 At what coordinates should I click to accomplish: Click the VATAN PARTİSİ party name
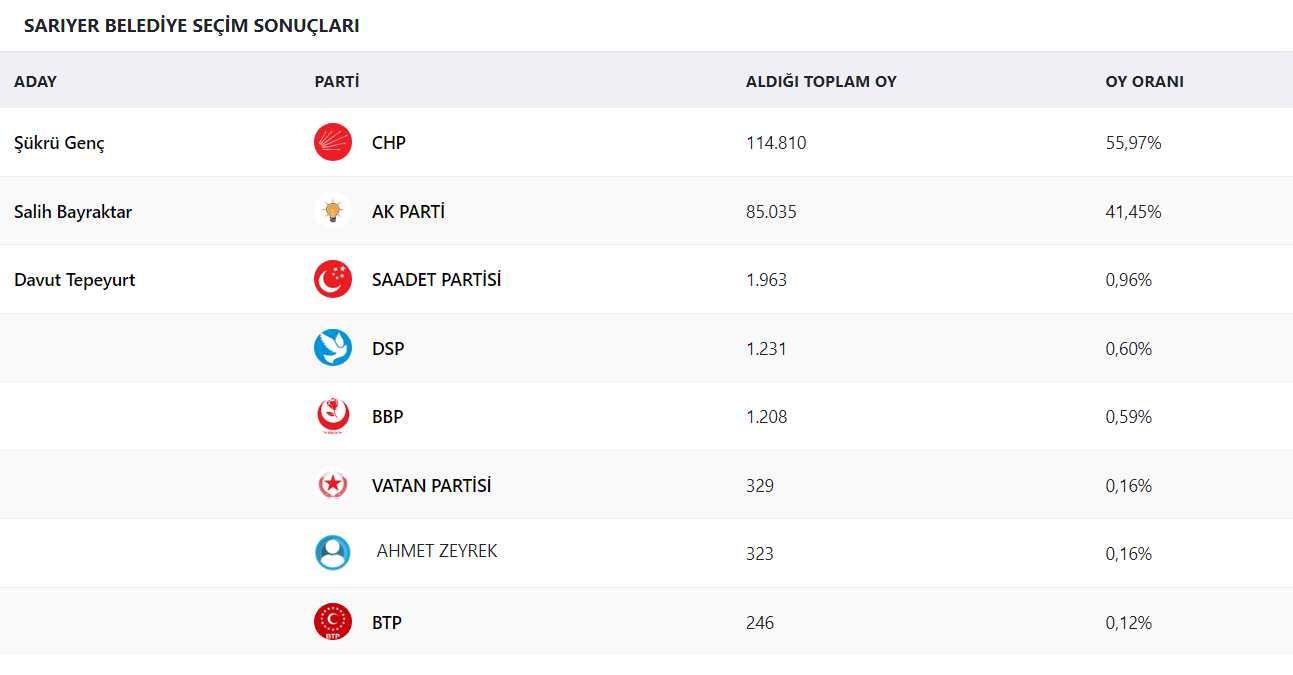pyautogui.click(x=431, y=486)
